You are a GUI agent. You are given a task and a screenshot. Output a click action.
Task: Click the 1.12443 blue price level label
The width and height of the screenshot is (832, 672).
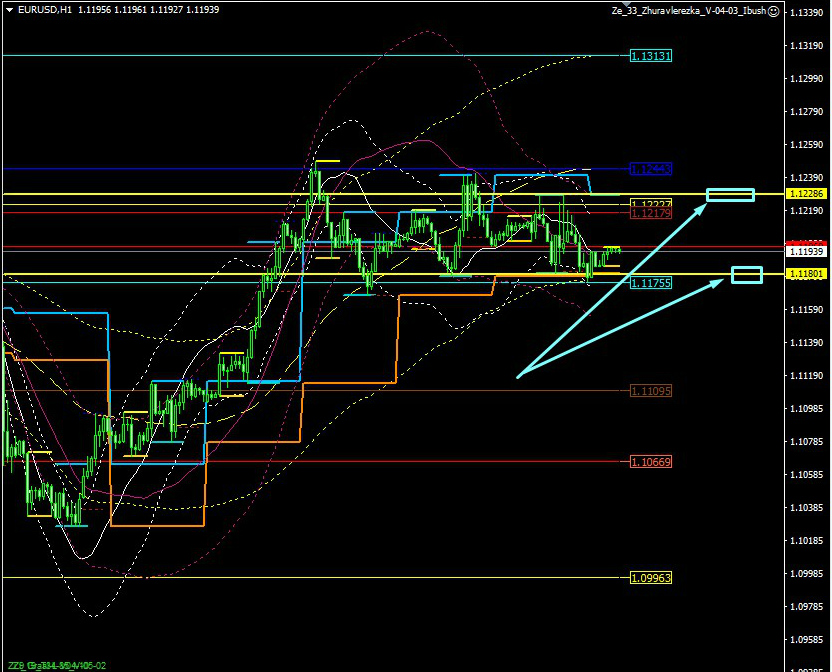(650, 169)
